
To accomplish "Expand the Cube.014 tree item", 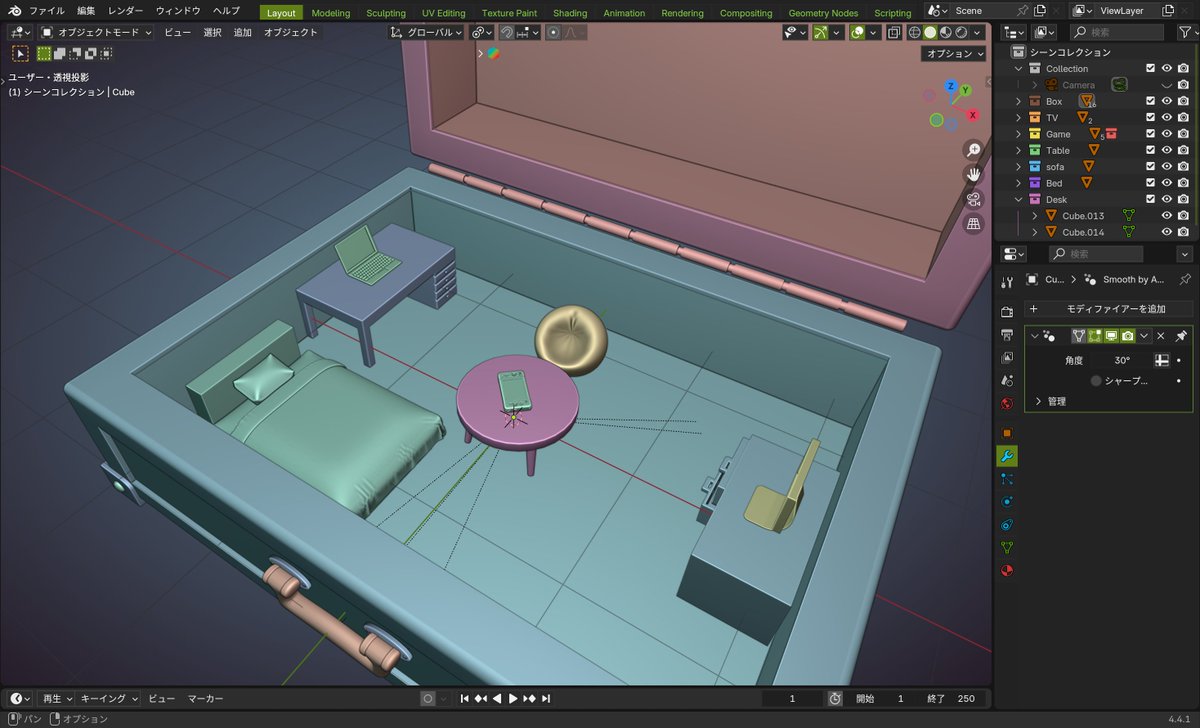I will 1035,232.
